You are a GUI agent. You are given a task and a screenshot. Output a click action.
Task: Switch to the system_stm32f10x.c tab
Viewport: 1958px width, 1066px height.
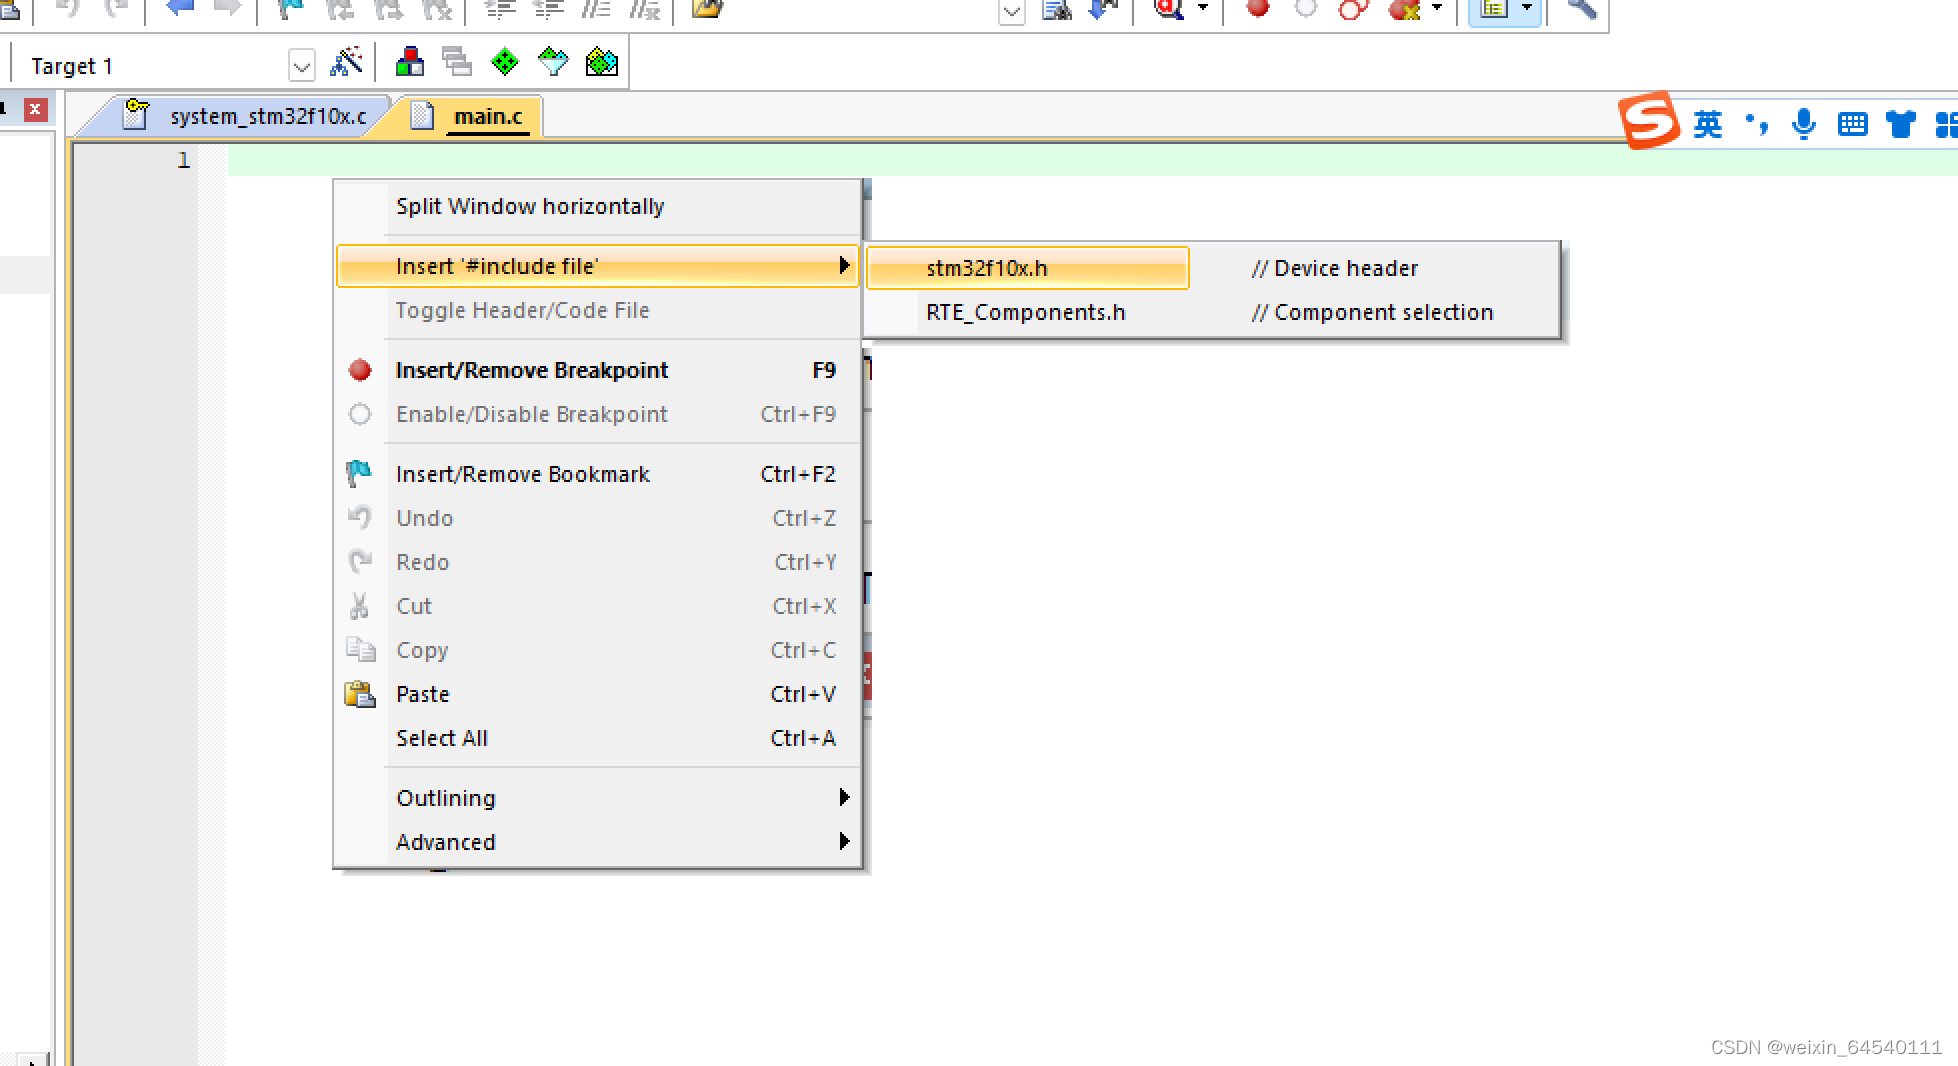coord(267,115)
